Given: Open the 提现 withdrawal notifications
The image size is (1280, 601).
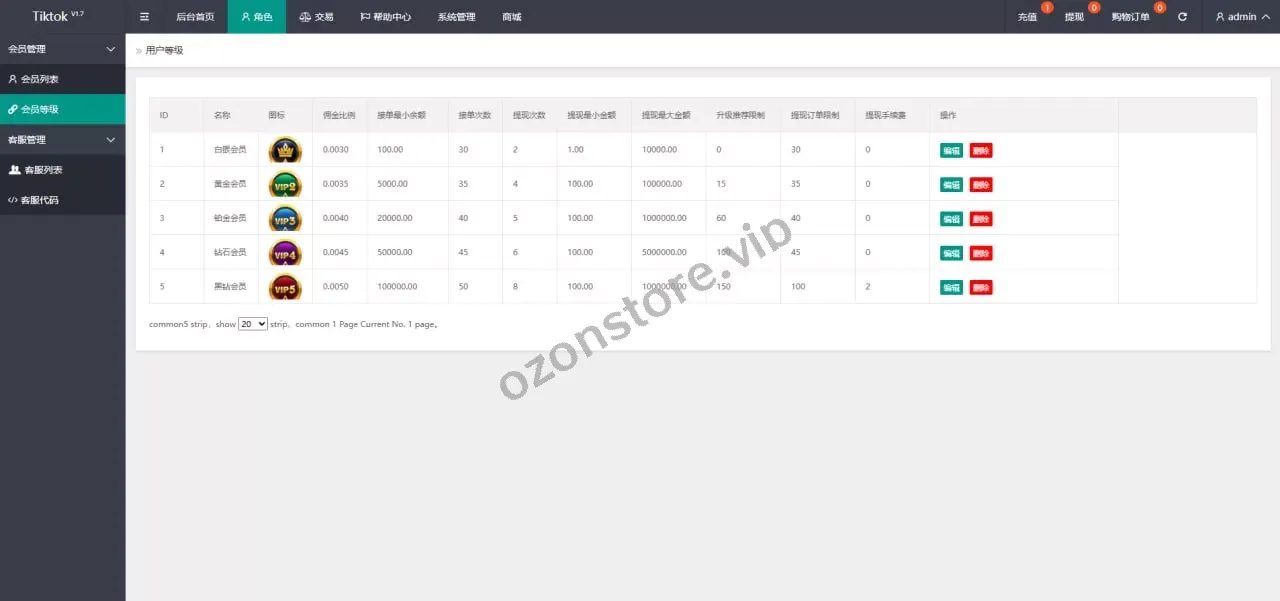Looking at the screenshot, I should coord(1074,17).
